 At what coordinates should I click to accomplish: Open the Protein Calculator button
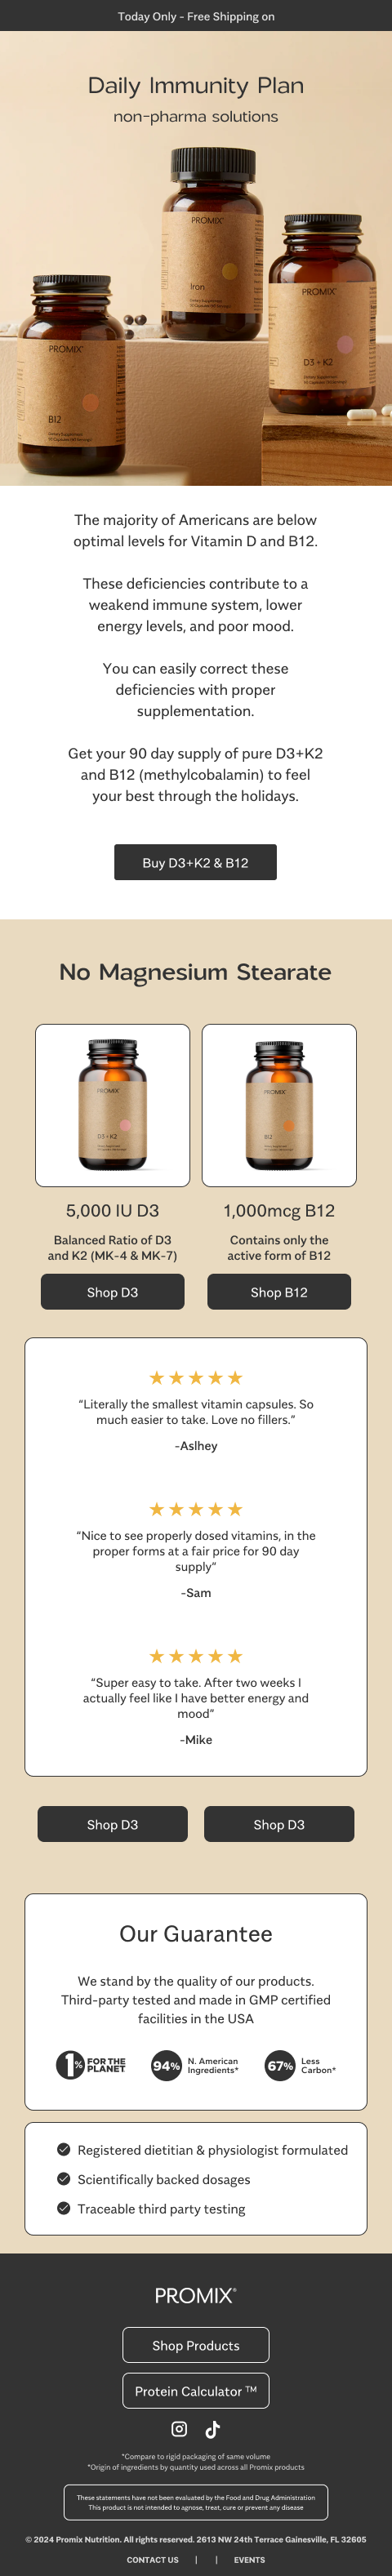pos(196,2391)
